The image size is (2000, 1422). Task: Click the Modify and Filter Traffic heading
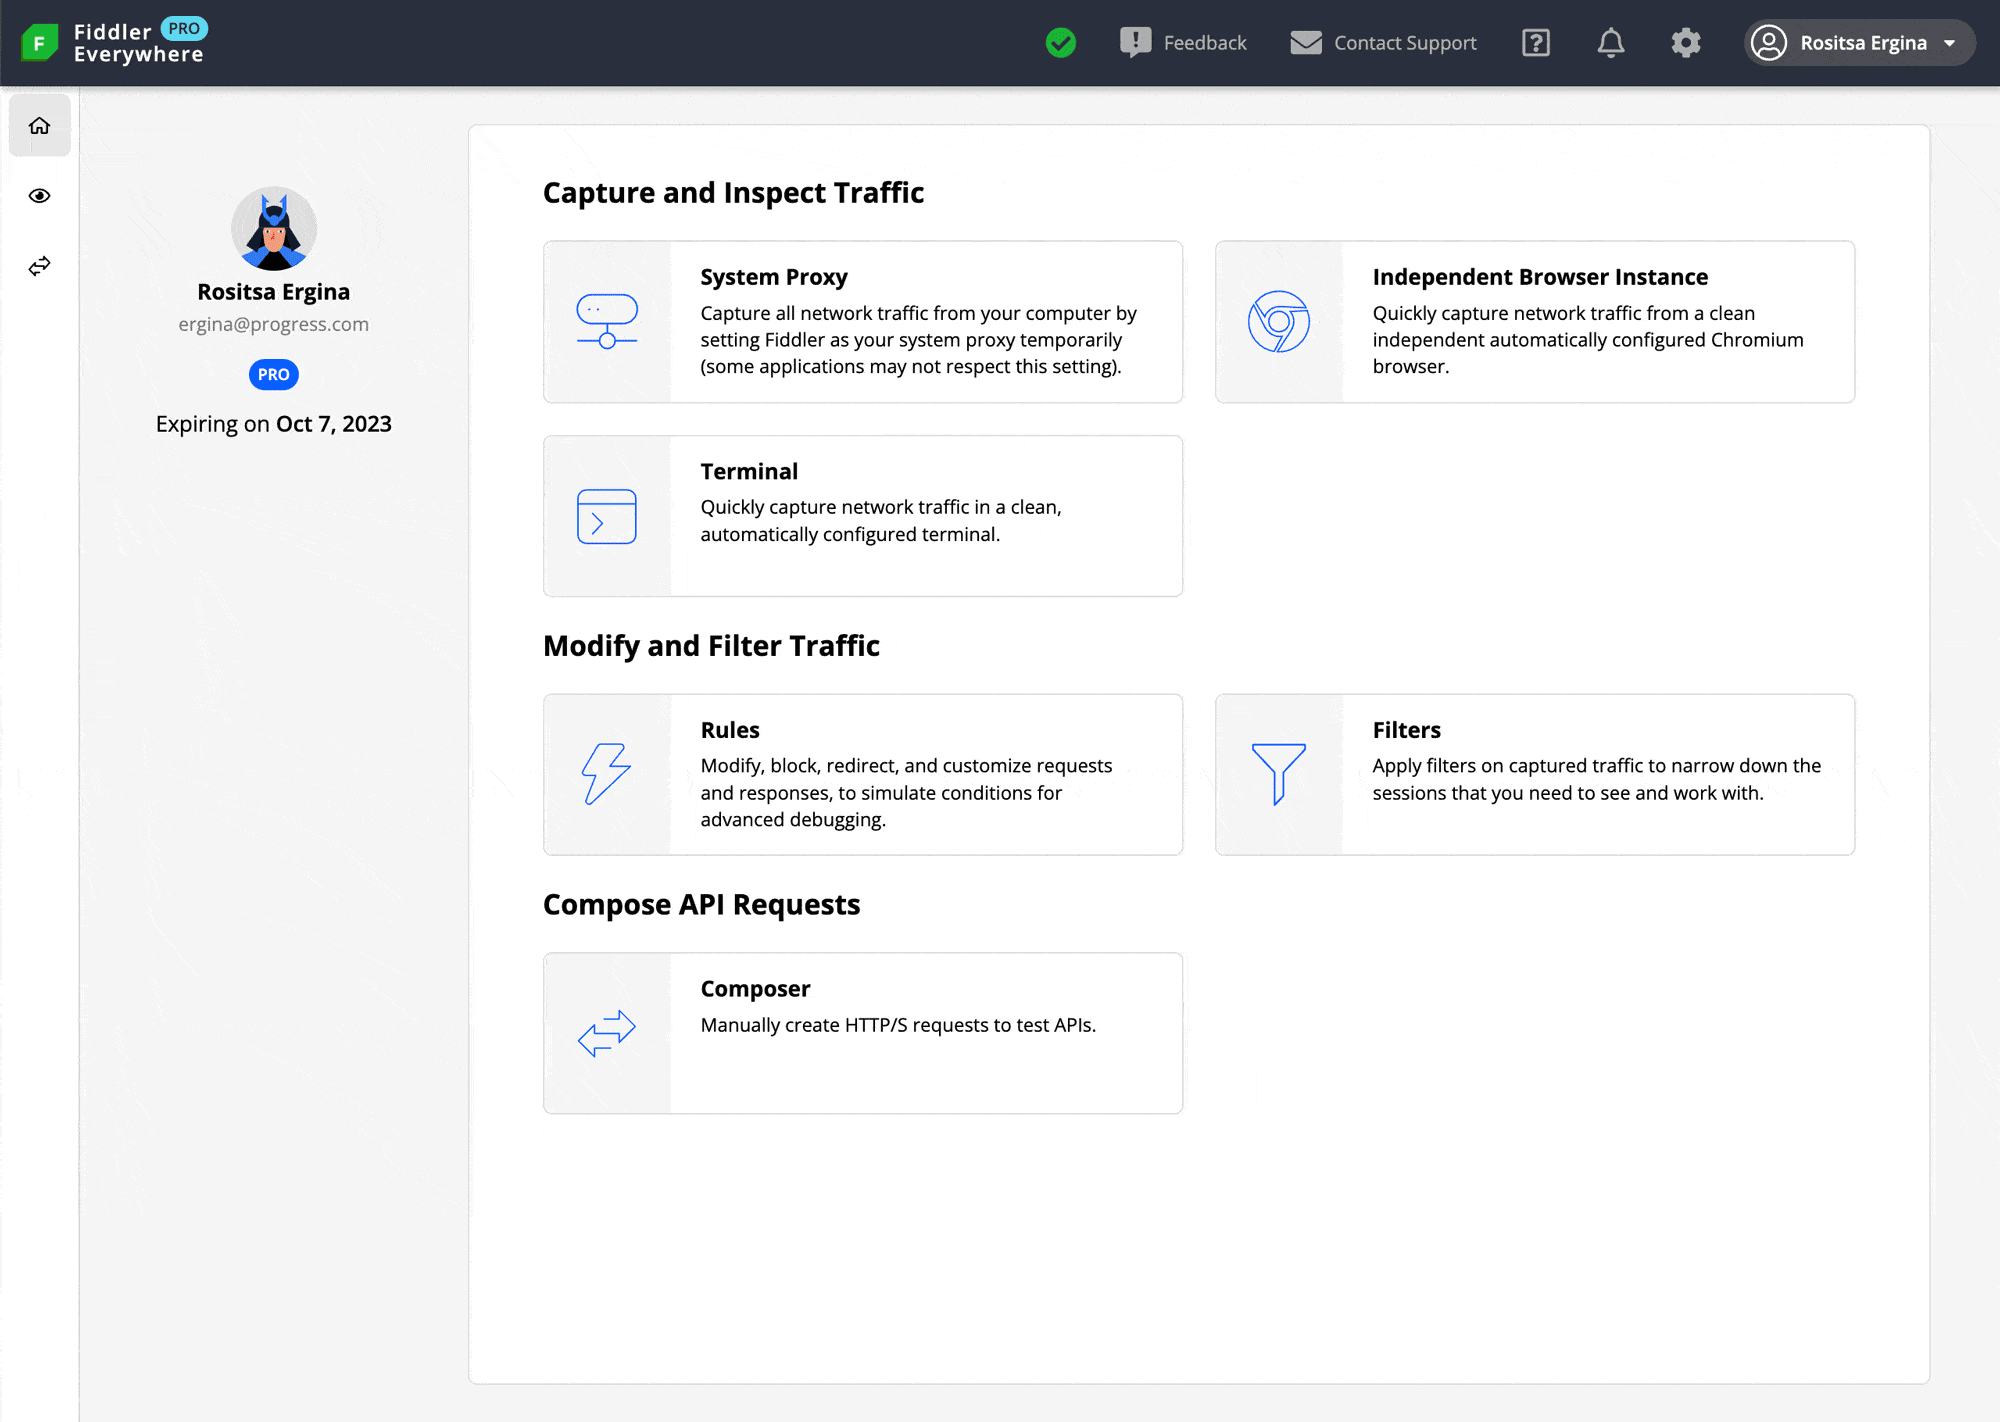point(711,646)
